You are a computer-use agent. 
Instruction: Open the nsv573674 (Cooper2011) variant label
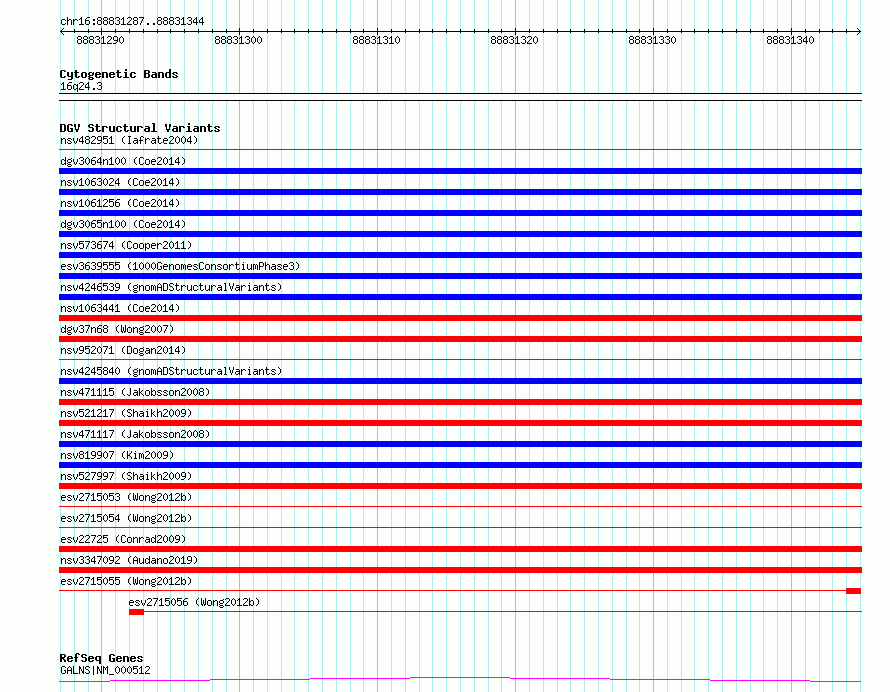[x=126, y=245]
